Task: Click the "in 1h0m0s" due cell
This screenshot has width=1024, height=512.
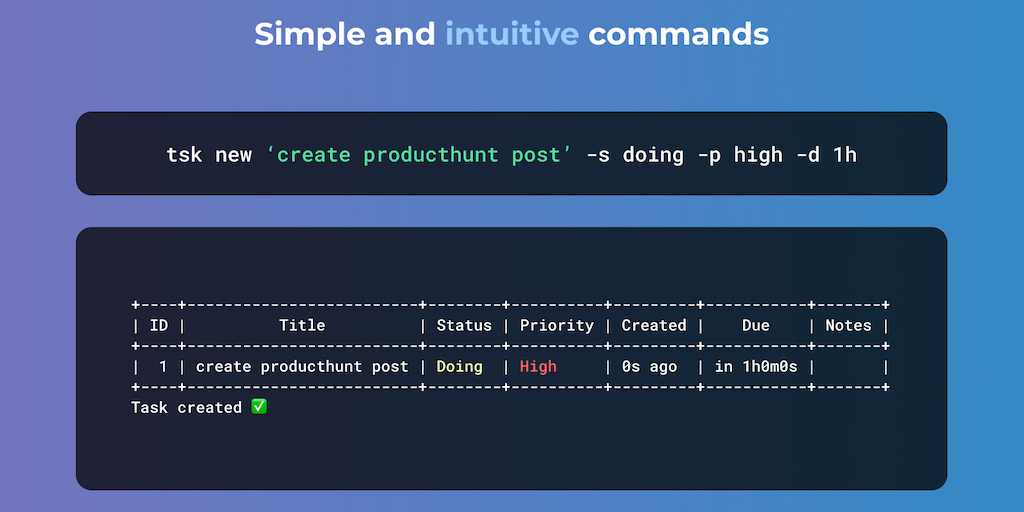Action: [x=756, y=366]
